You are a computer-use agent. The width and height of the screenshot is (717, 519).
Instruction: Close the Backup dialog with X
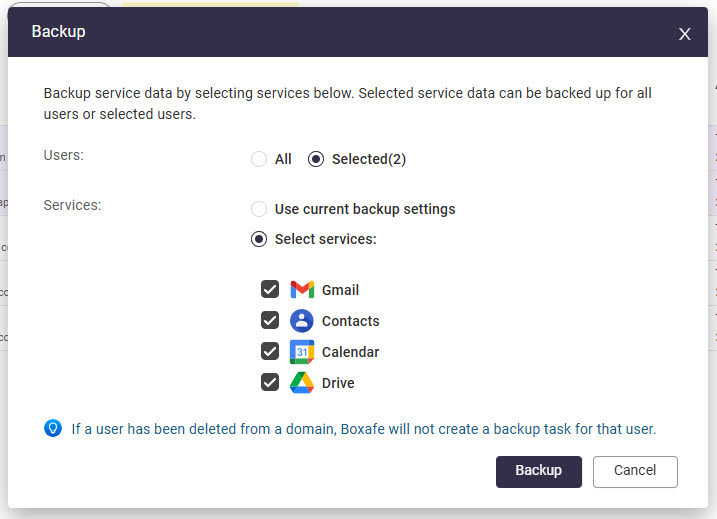(x=685, y=34)
